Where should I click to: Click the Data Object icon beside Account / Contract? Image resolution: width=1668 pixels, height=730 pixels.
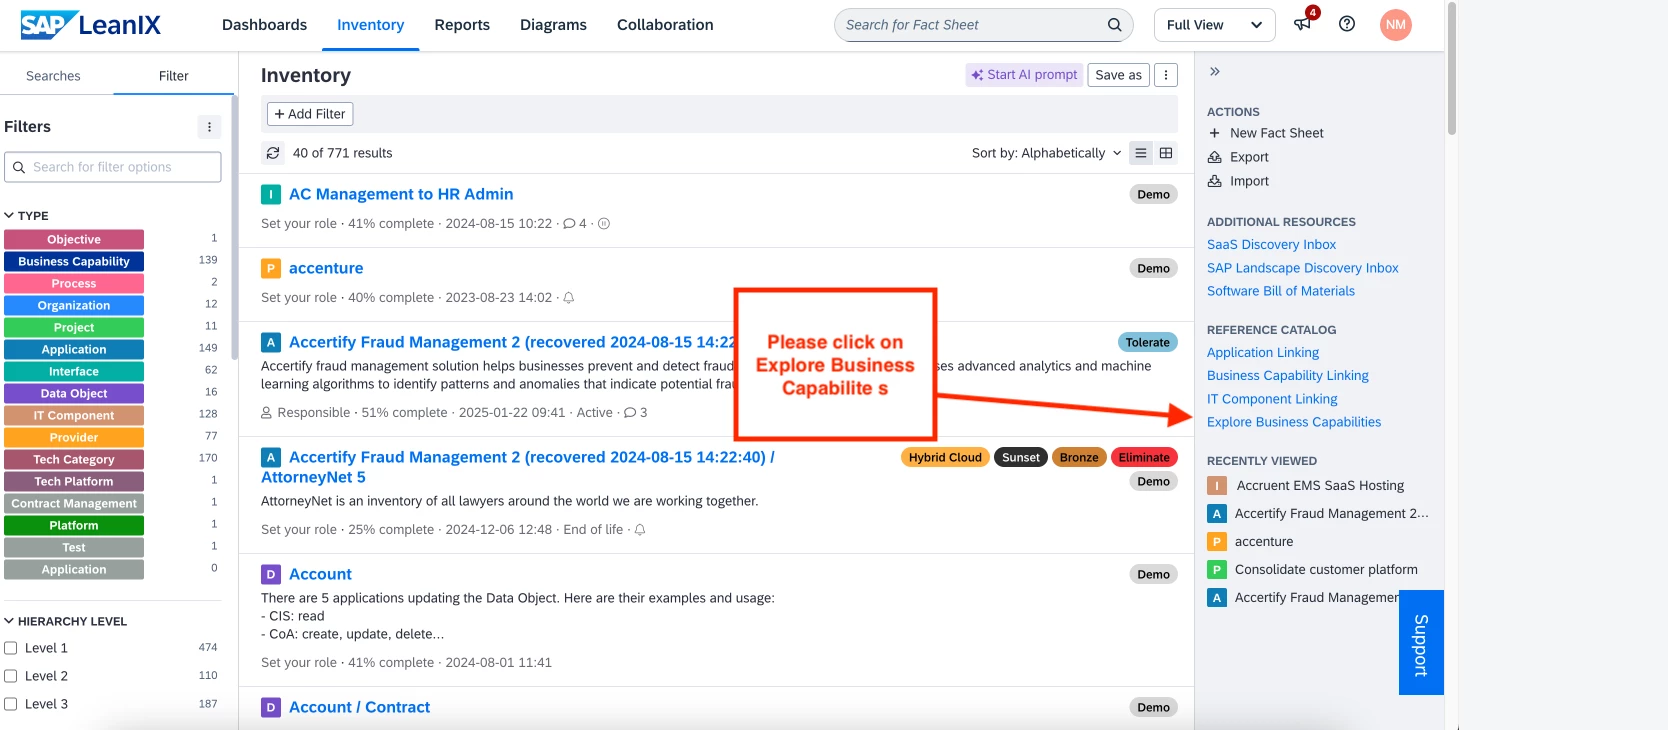[270, 707]
